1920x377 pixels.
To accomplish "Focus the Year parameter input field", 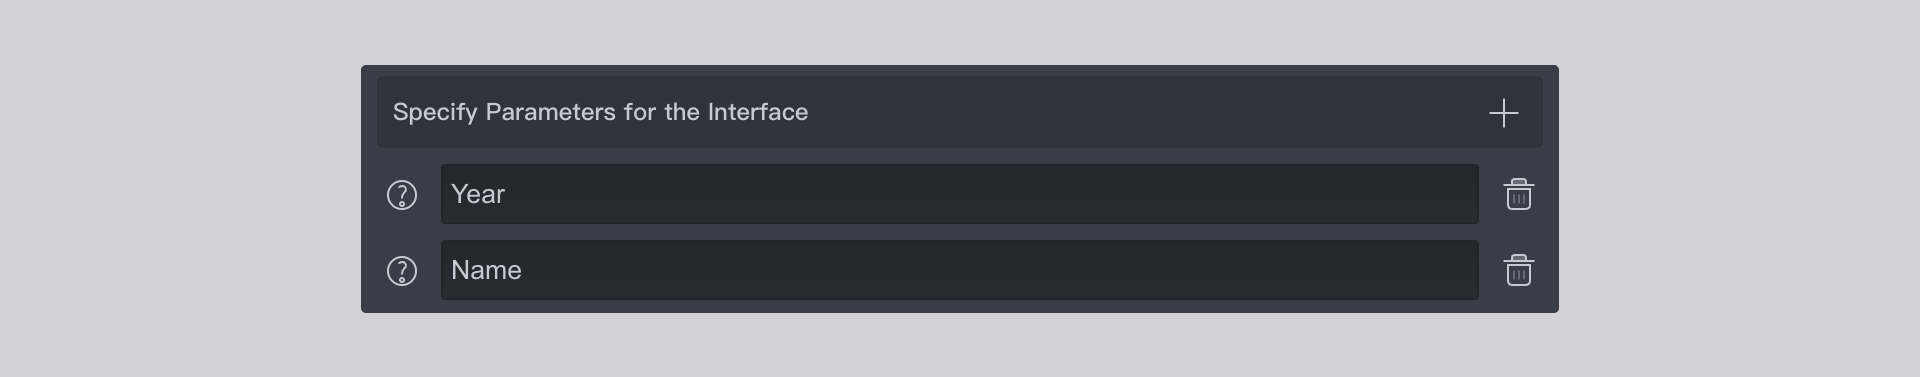I will click(x=960, y=194).
